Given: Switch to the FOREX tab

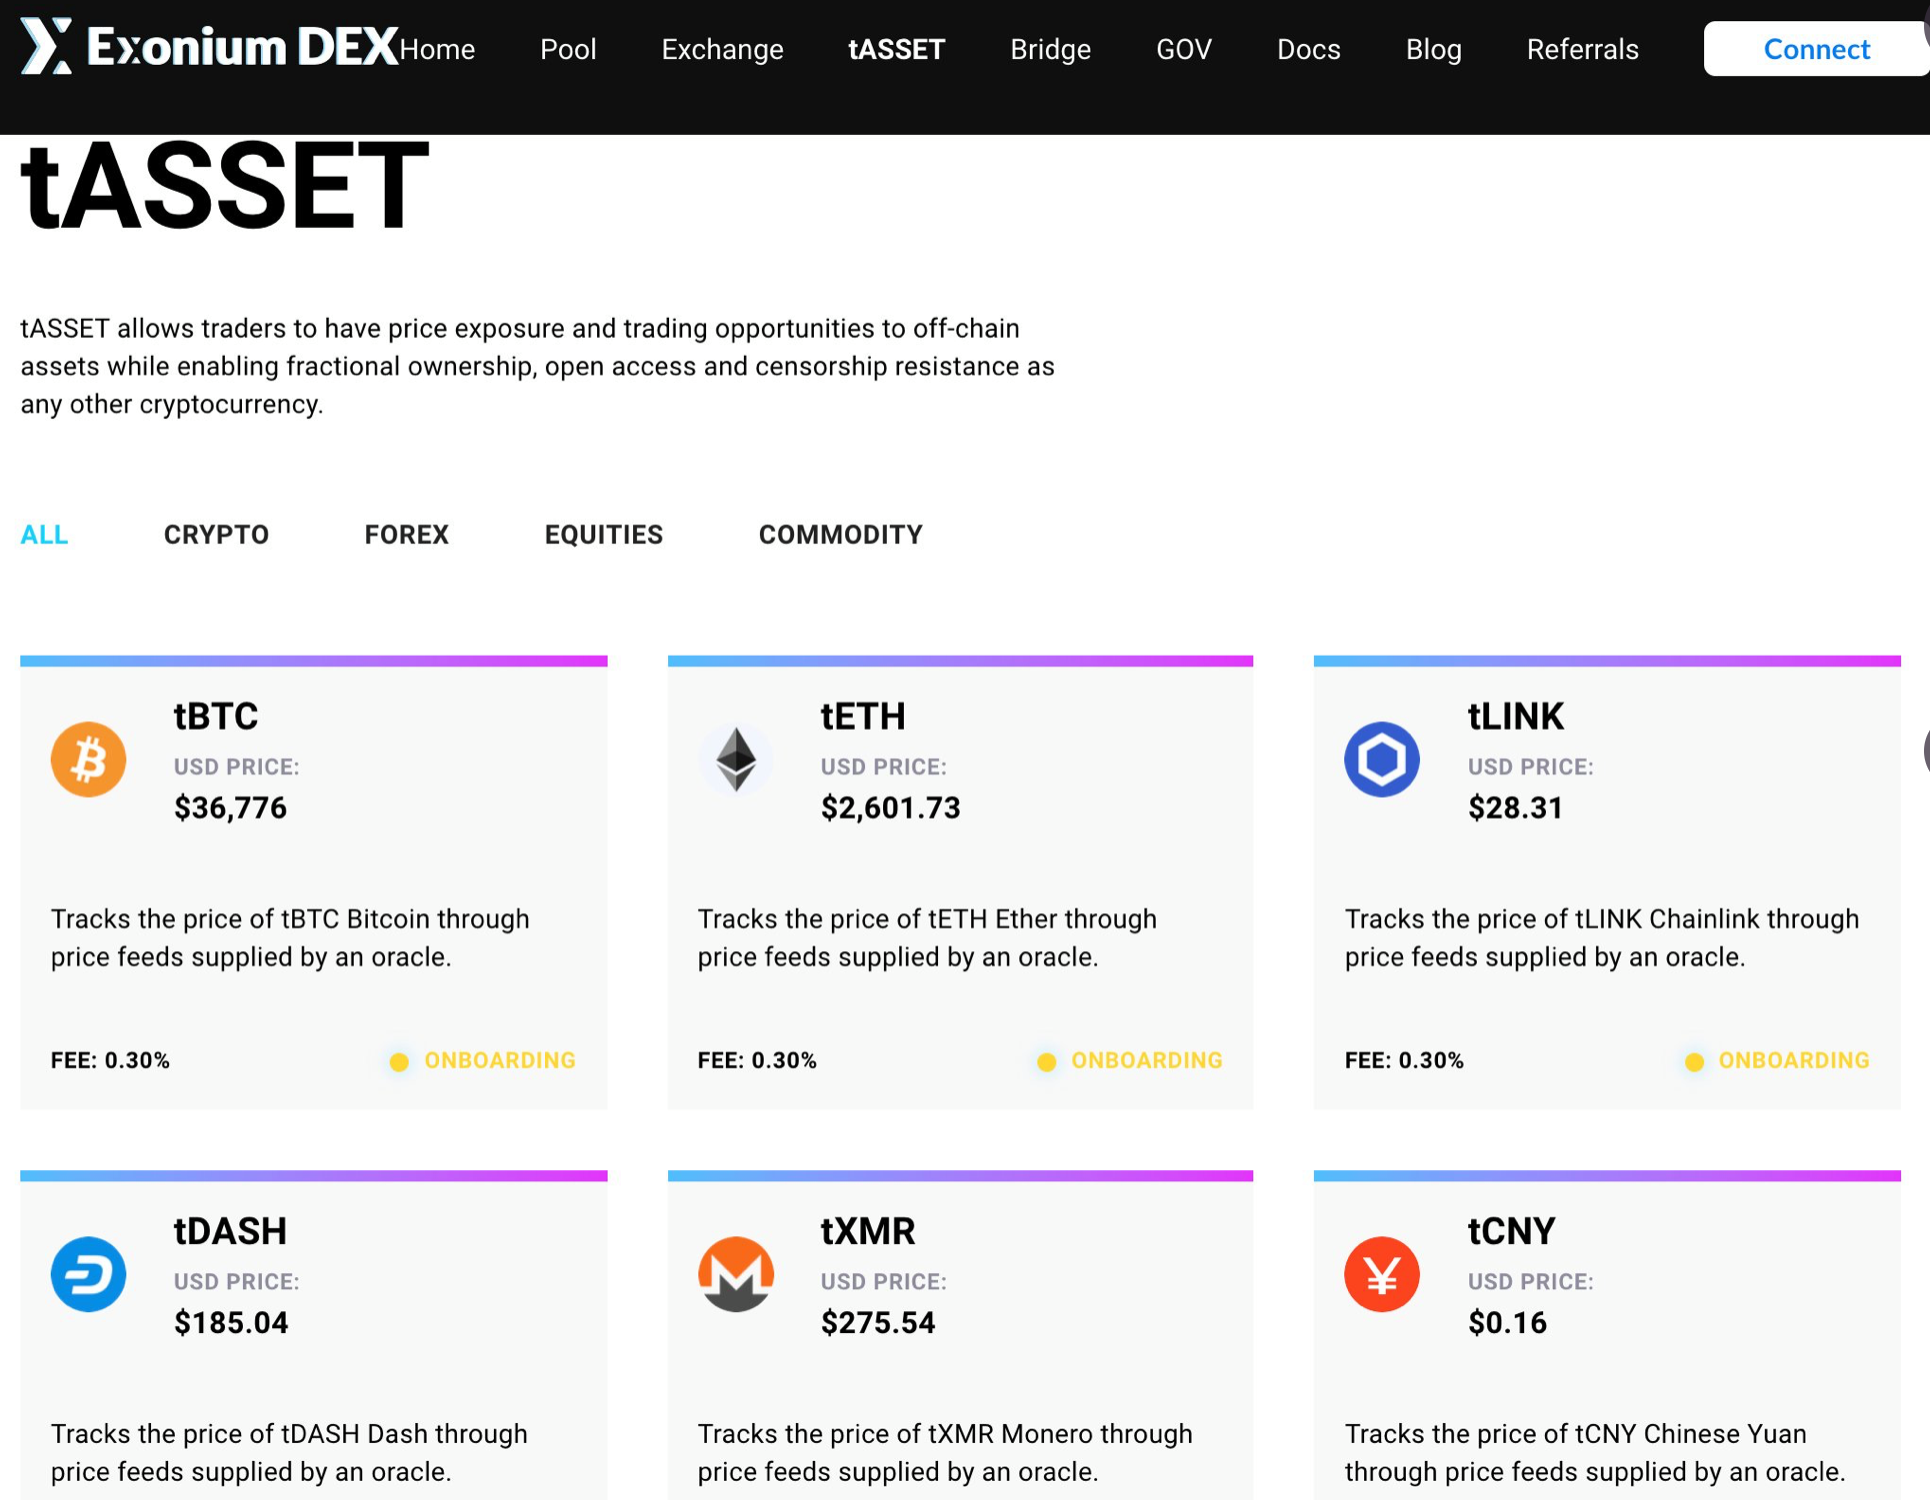Looking at the screenshot, I should click(x=406, y=534).
